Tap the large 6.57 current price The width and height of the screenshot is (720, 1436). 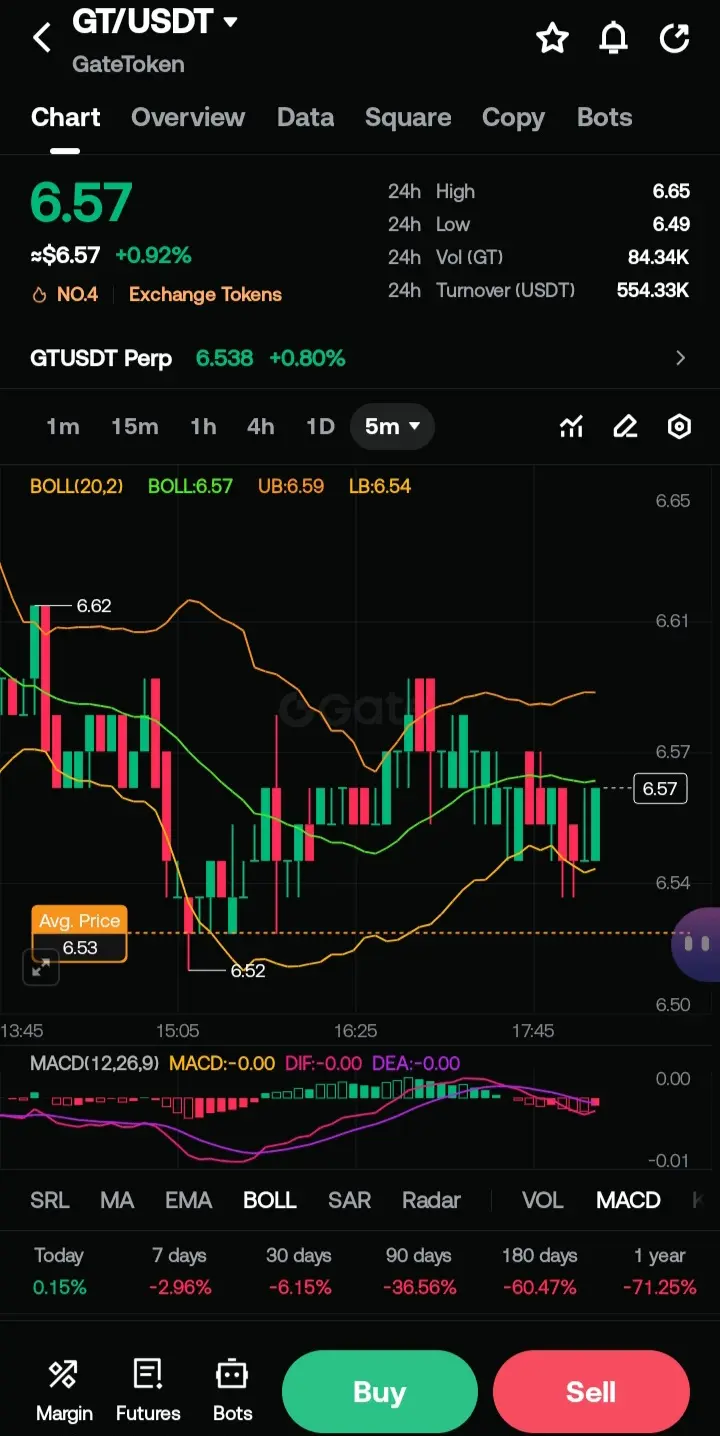tap(81, 202)
